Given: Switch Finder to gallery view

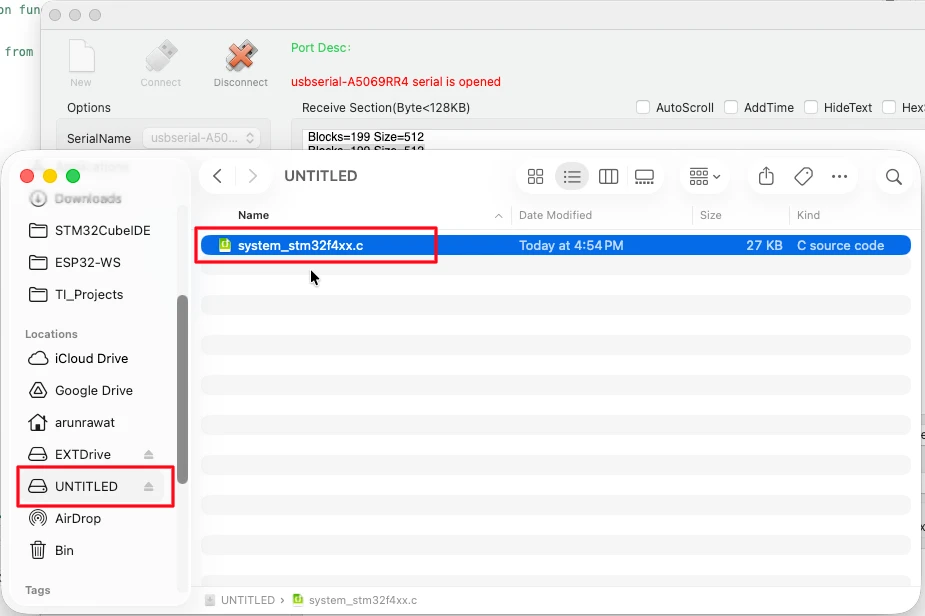Looking at the screenshot, I should point(644,176).
